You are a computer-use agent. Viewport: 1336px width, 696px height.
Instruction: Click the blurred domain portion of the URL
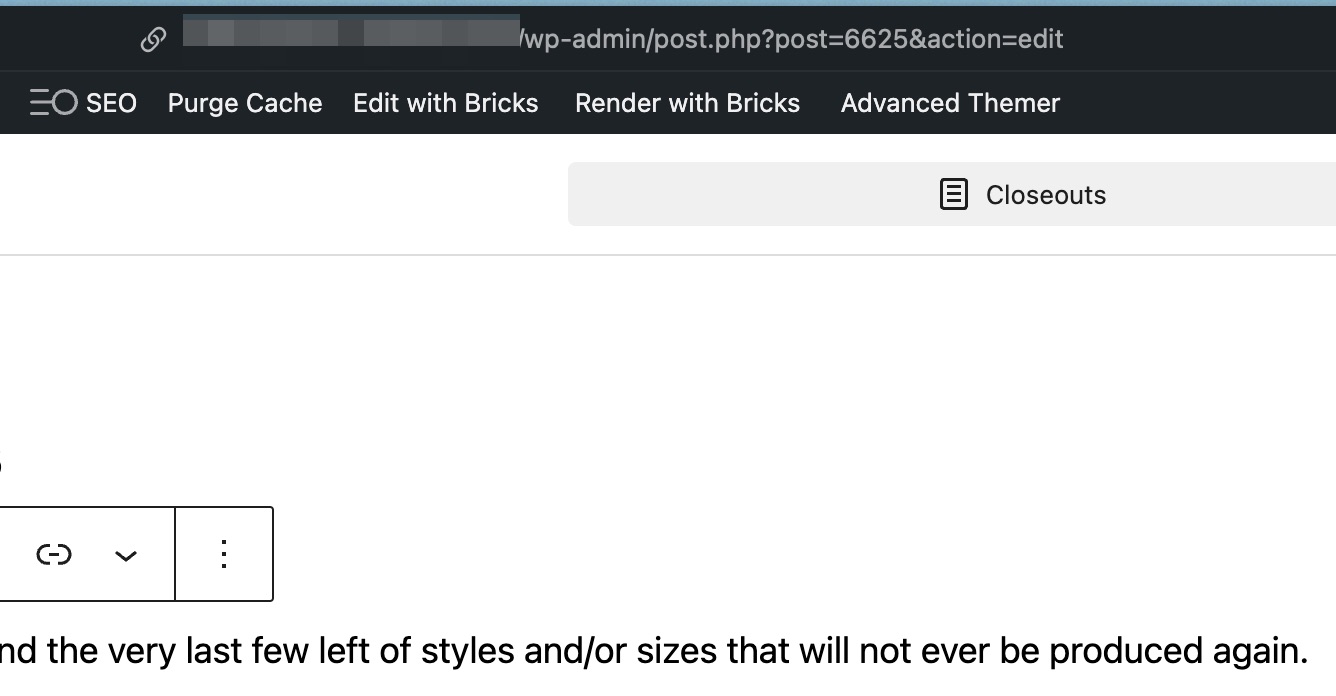click(351, 31)
